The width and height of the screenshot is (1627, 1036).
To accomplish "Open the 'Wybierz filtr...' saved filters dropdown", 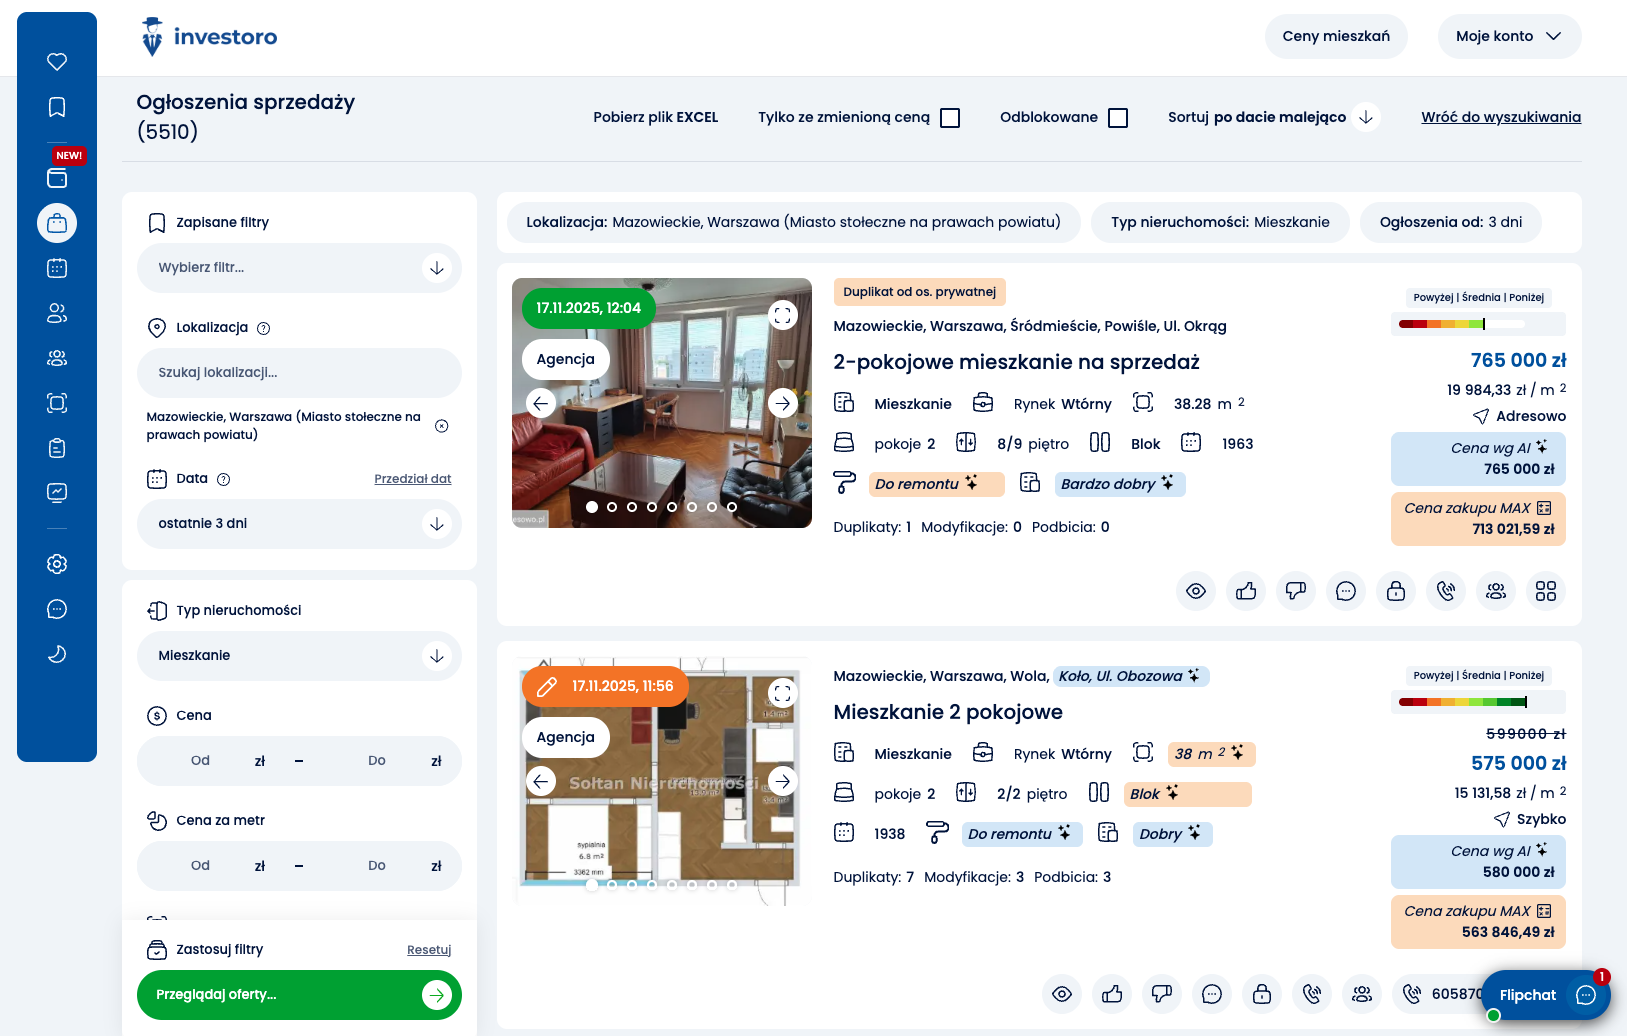I will 299,268.
